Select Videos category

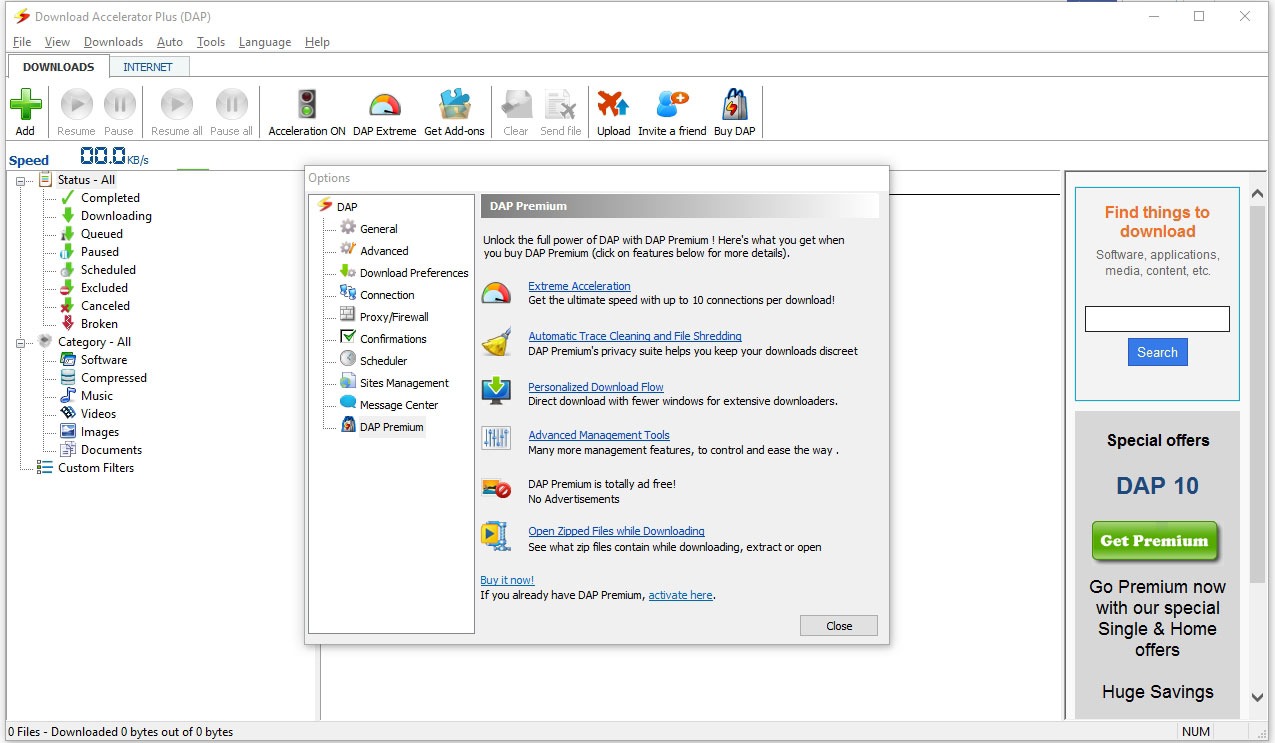[98, 414]
